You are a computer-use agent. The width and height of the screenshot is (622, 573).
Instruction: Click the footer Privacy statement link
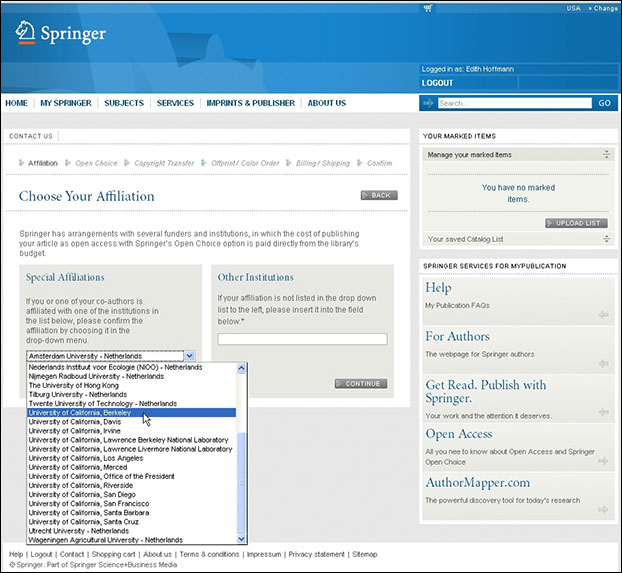(317, 554)
